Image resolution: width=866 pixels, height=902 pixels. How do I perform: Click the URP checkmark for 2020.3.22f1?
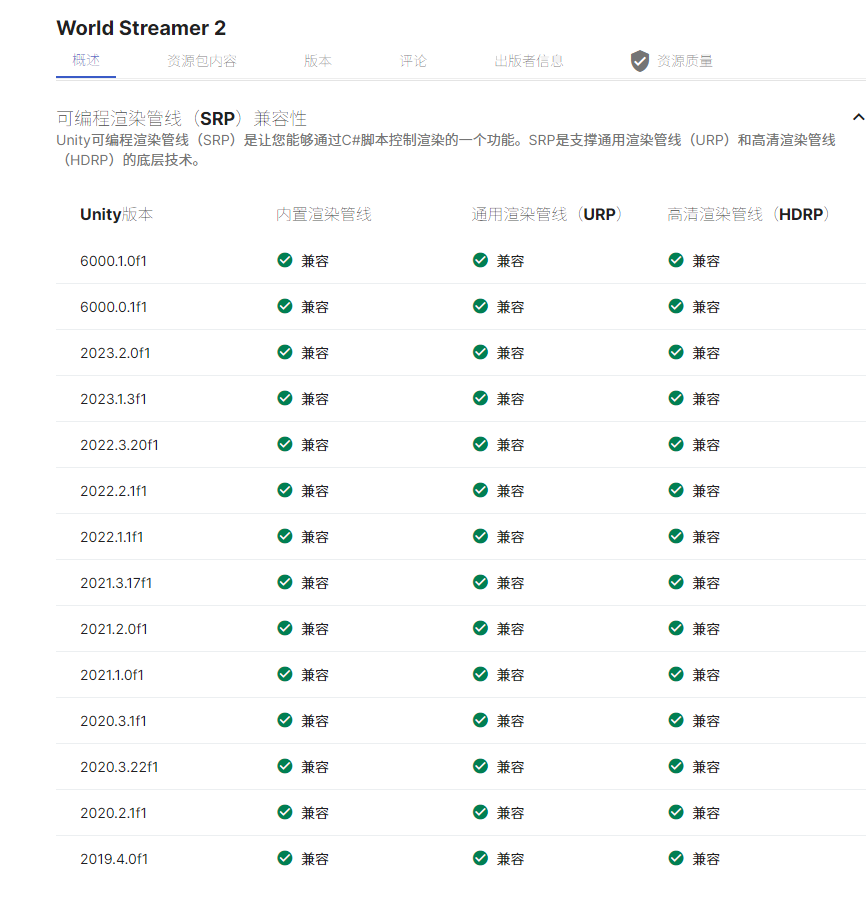(x=480, y=766)
